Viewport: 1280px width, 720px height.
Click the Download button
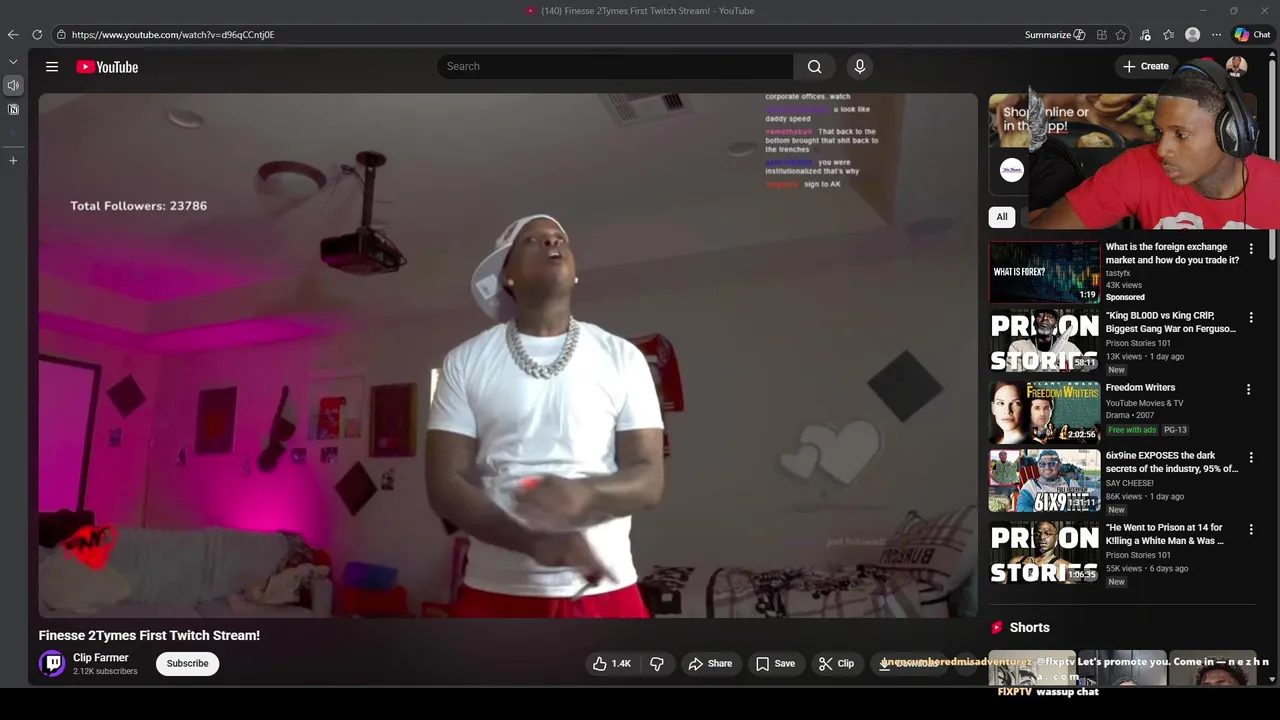(x=909, y=664)
